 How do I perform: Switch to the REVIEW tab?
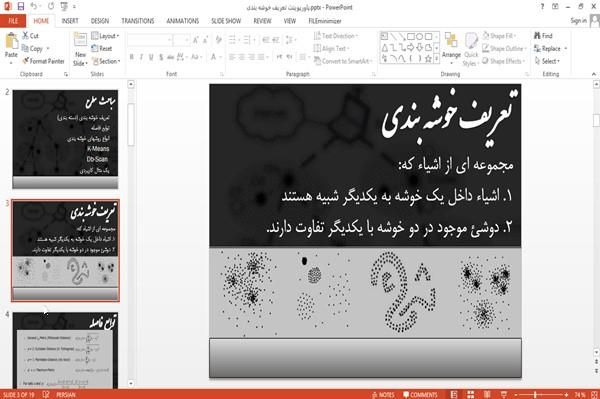point(262,21)
